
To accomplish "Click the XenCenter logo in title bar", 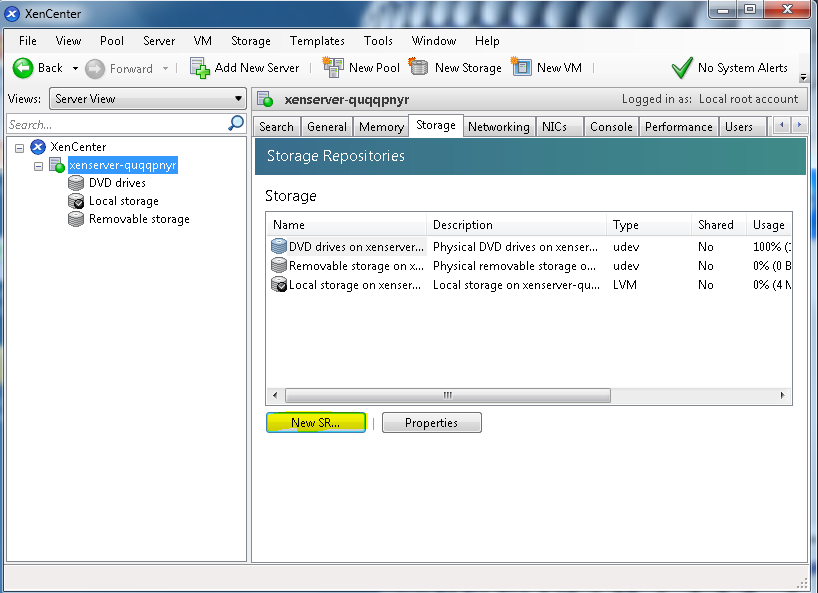I will coord(12,14).
